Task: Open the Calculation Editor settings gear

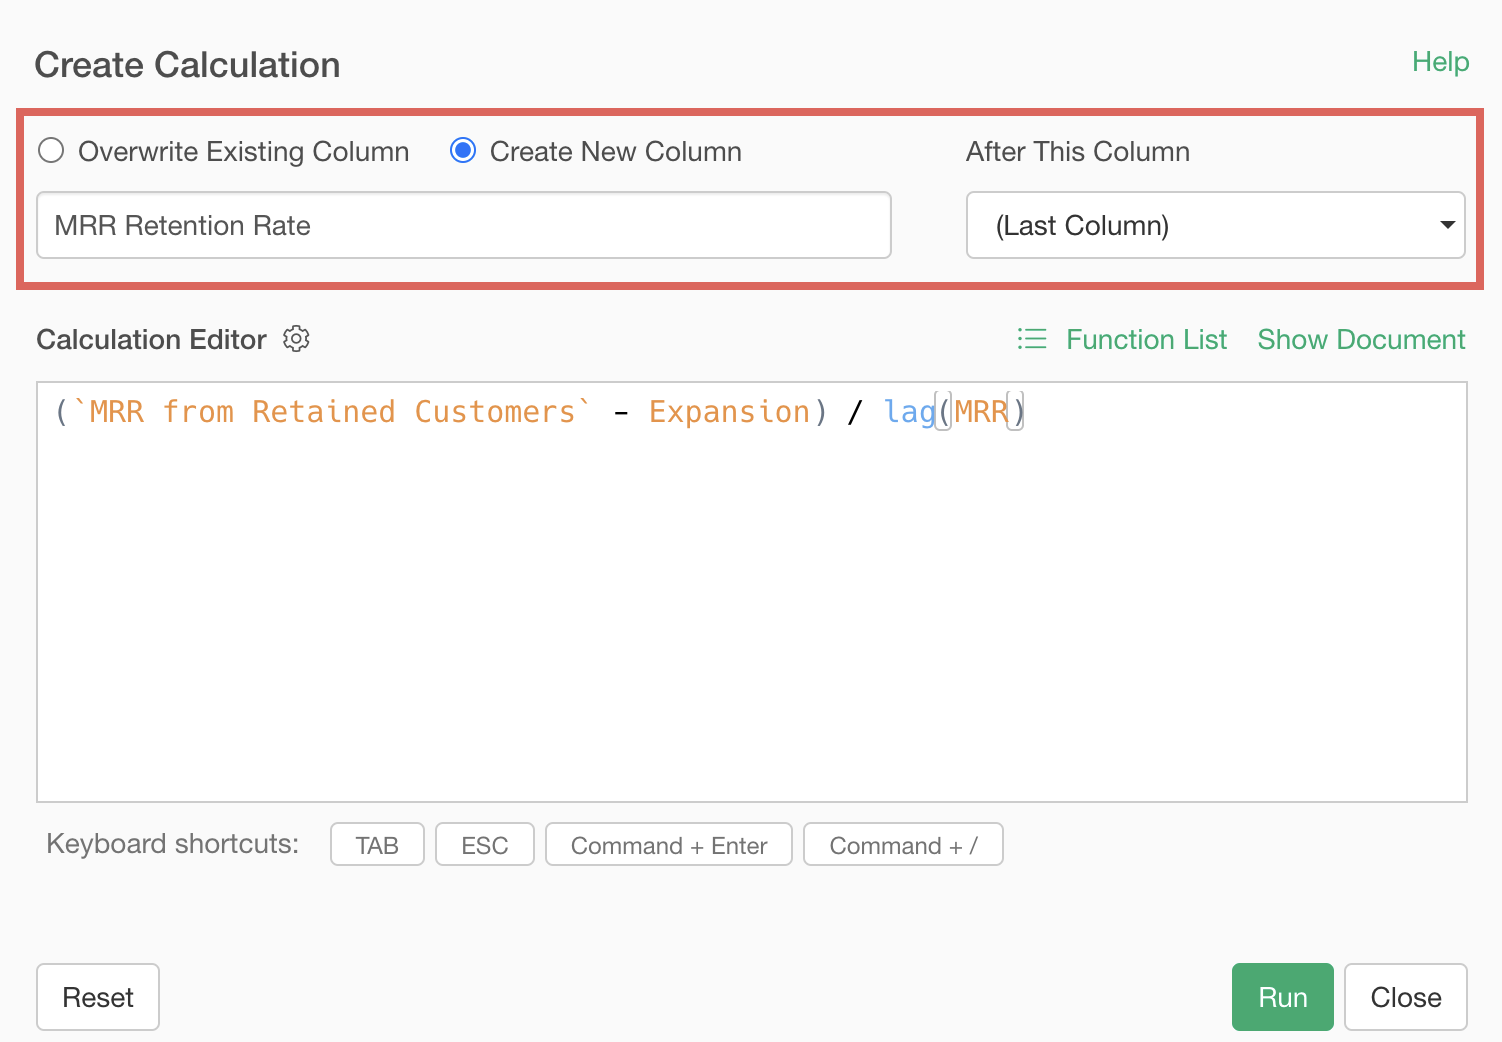Action: point(296,339)
